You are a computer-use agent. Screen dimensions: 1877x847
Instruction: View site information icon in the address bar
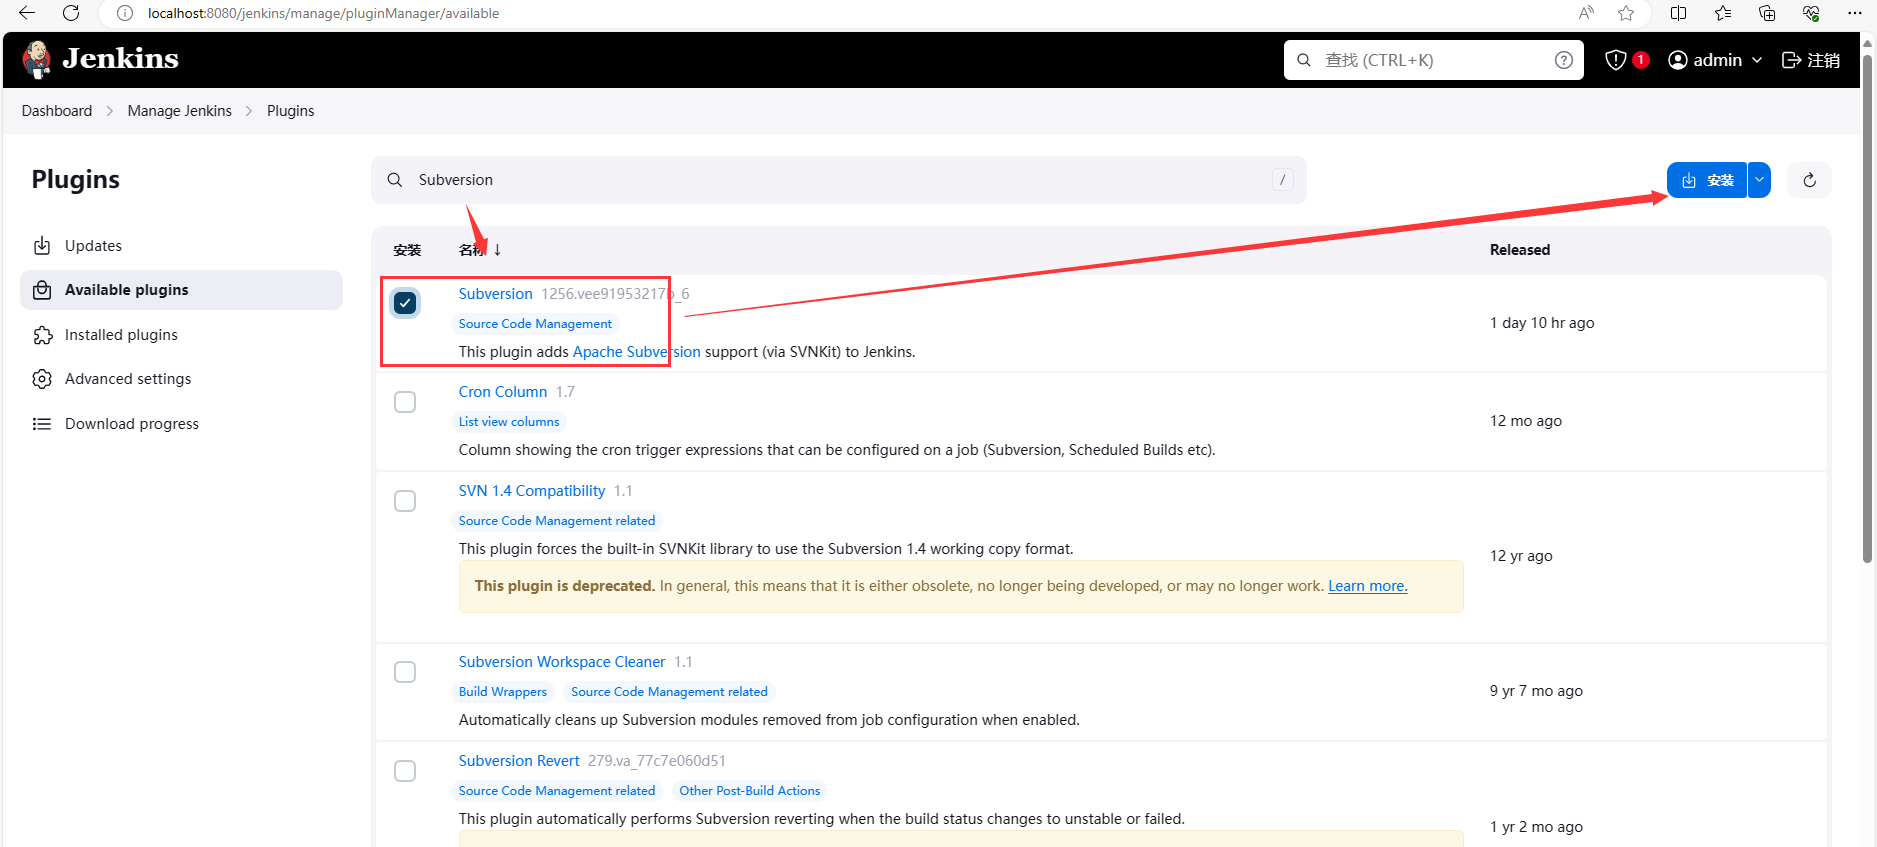click(125, 13)
